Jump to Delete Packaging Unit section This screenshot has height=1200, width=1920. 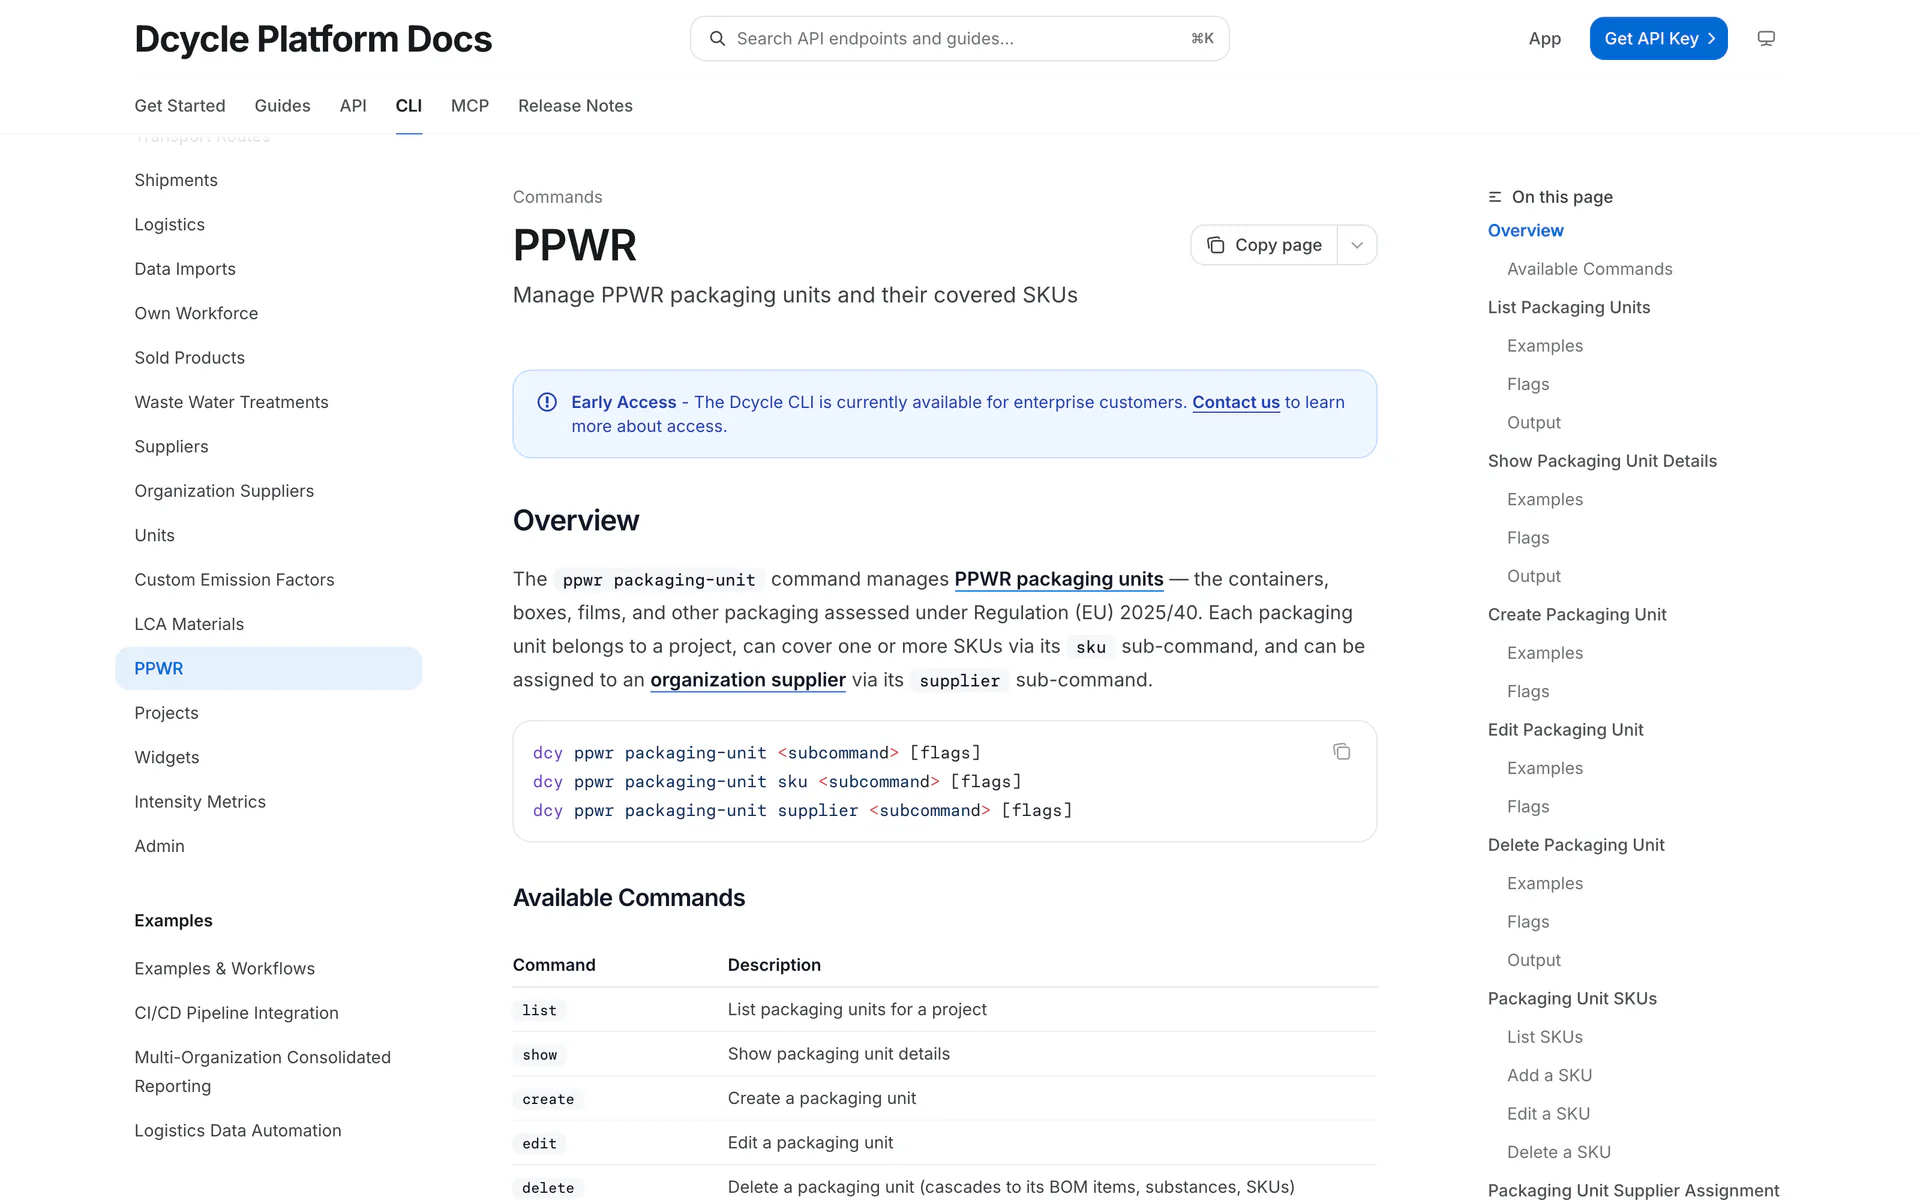(x=1576, y=845)
